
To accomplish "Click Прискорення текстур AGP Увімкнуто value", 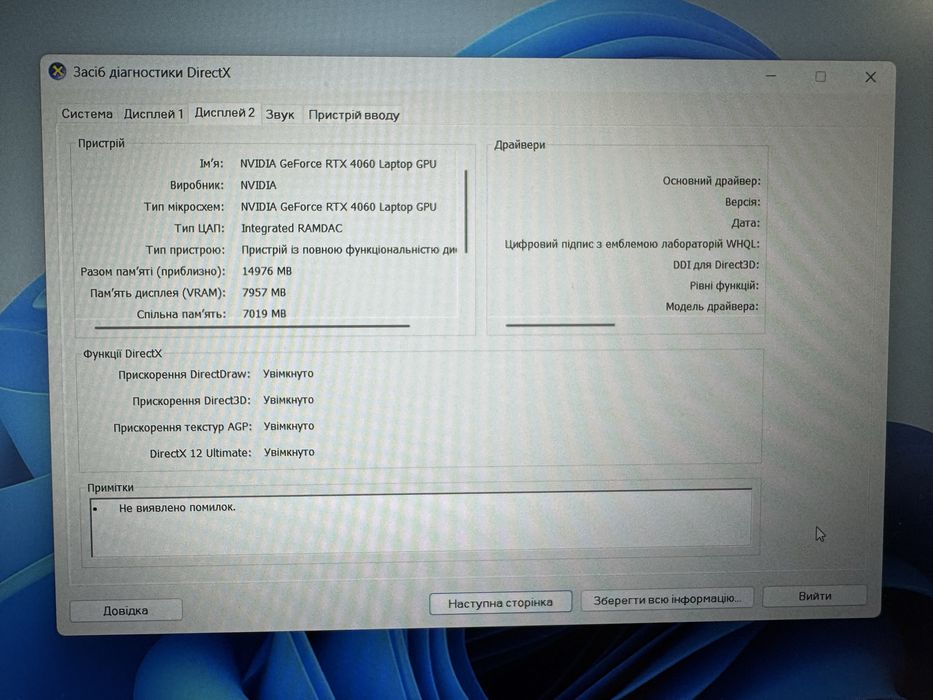I will point(289,426).
